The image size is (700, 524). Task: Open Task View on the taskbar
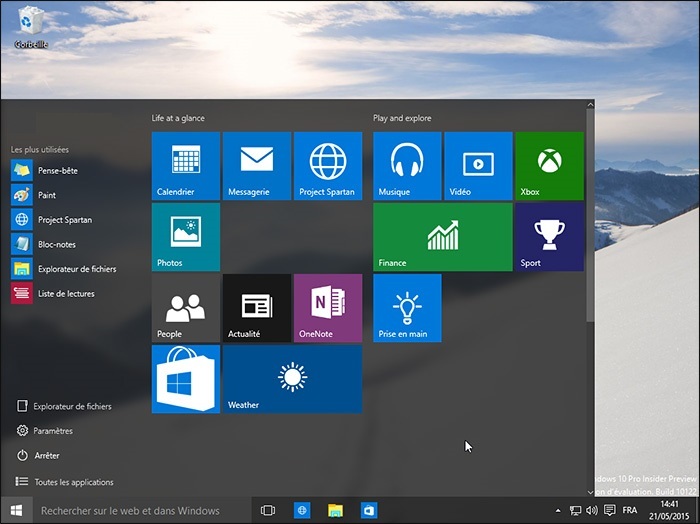268,510
